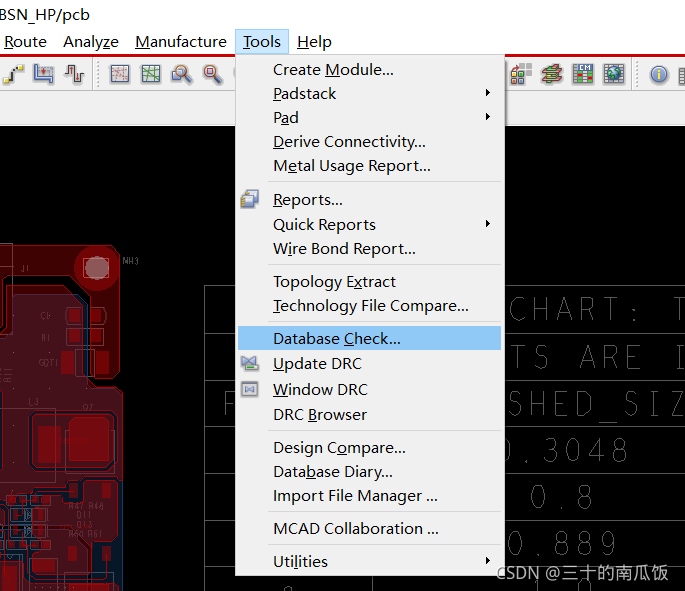This screenshot has height=591, width=685.
Task: Select the Add Connect routing tool icon
Action: [x=13, y=74]
